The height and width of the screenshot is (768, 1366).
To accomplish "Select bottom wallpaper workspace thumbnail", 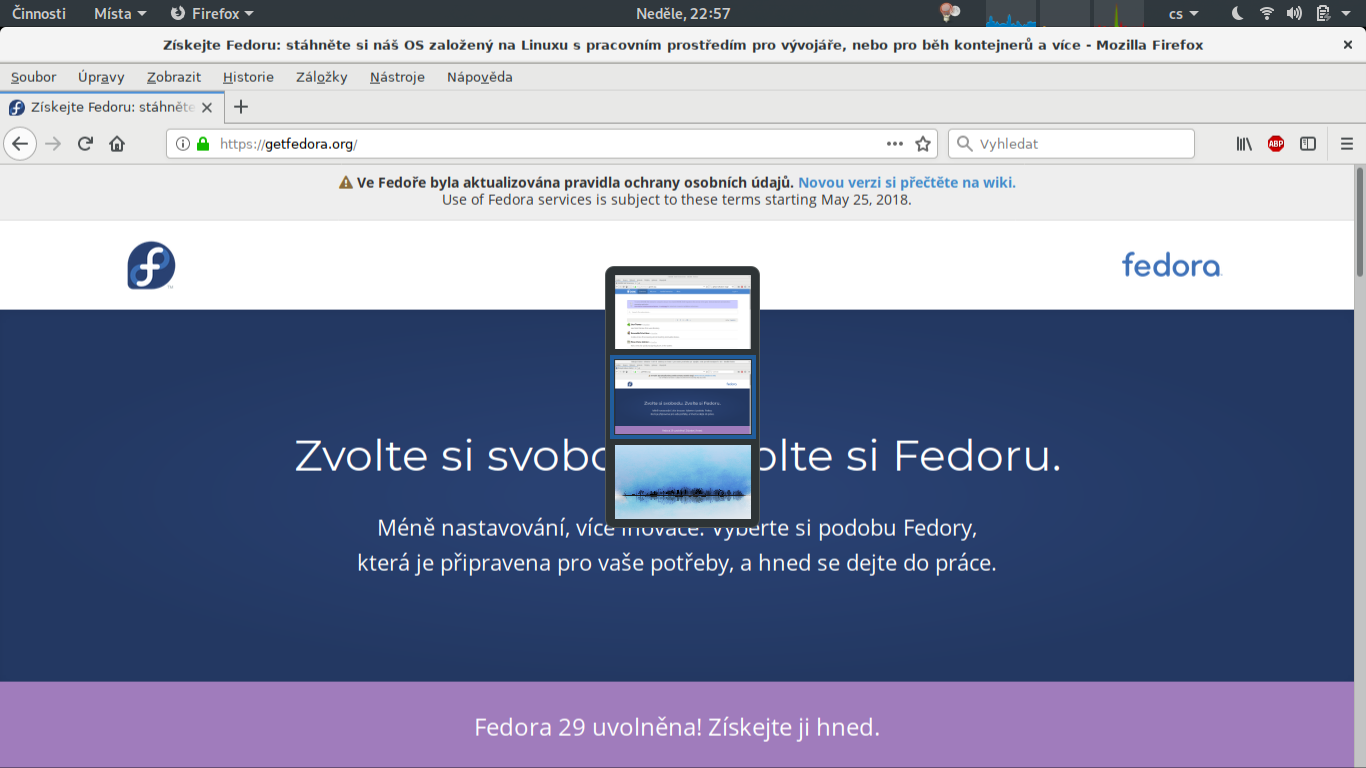I will 682,482.
